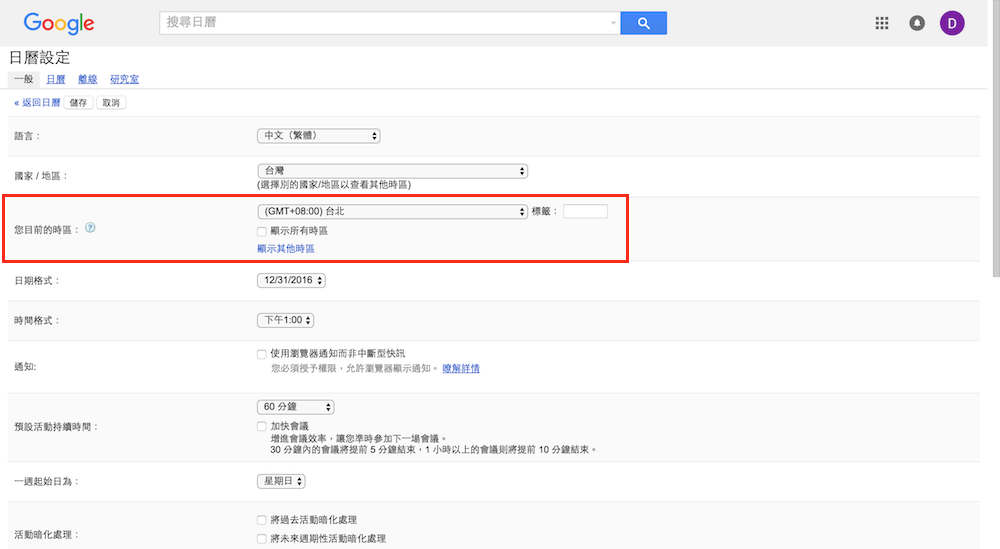Expand the search options arrow in search box
1000x549 pixels.
click(613, 23)
